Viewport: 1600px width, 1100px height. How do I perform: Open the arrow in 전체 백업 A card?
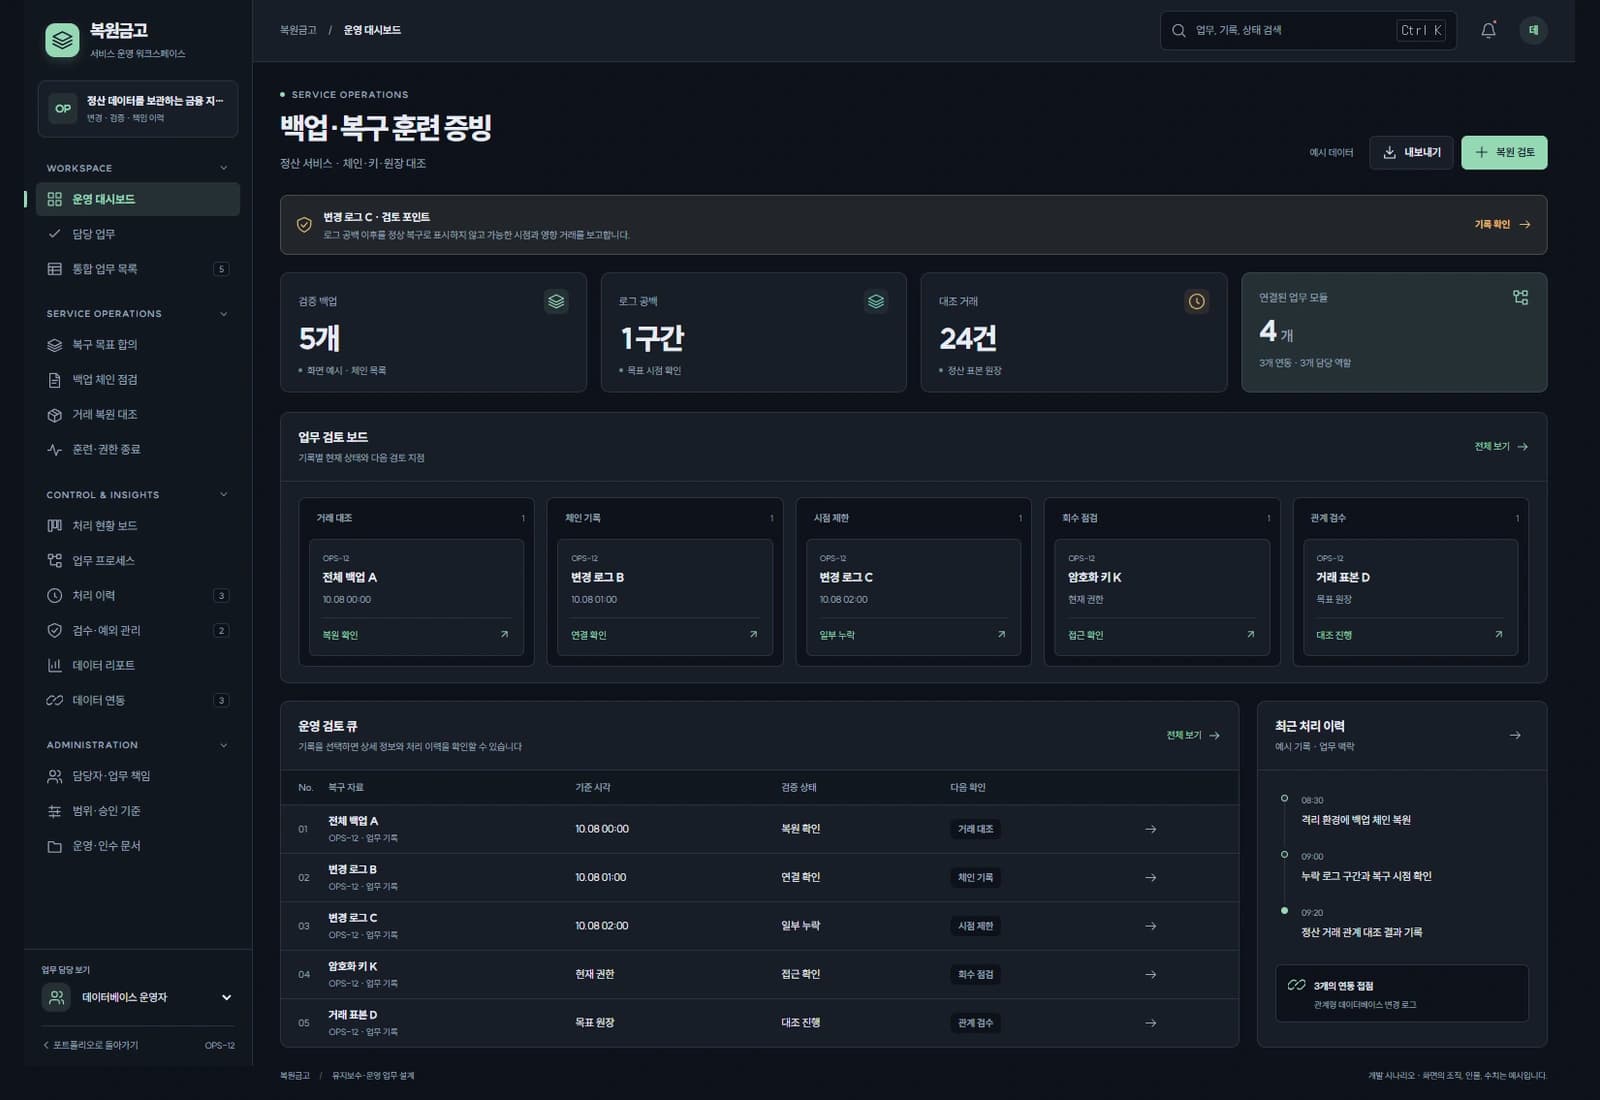tap(504, 635)
